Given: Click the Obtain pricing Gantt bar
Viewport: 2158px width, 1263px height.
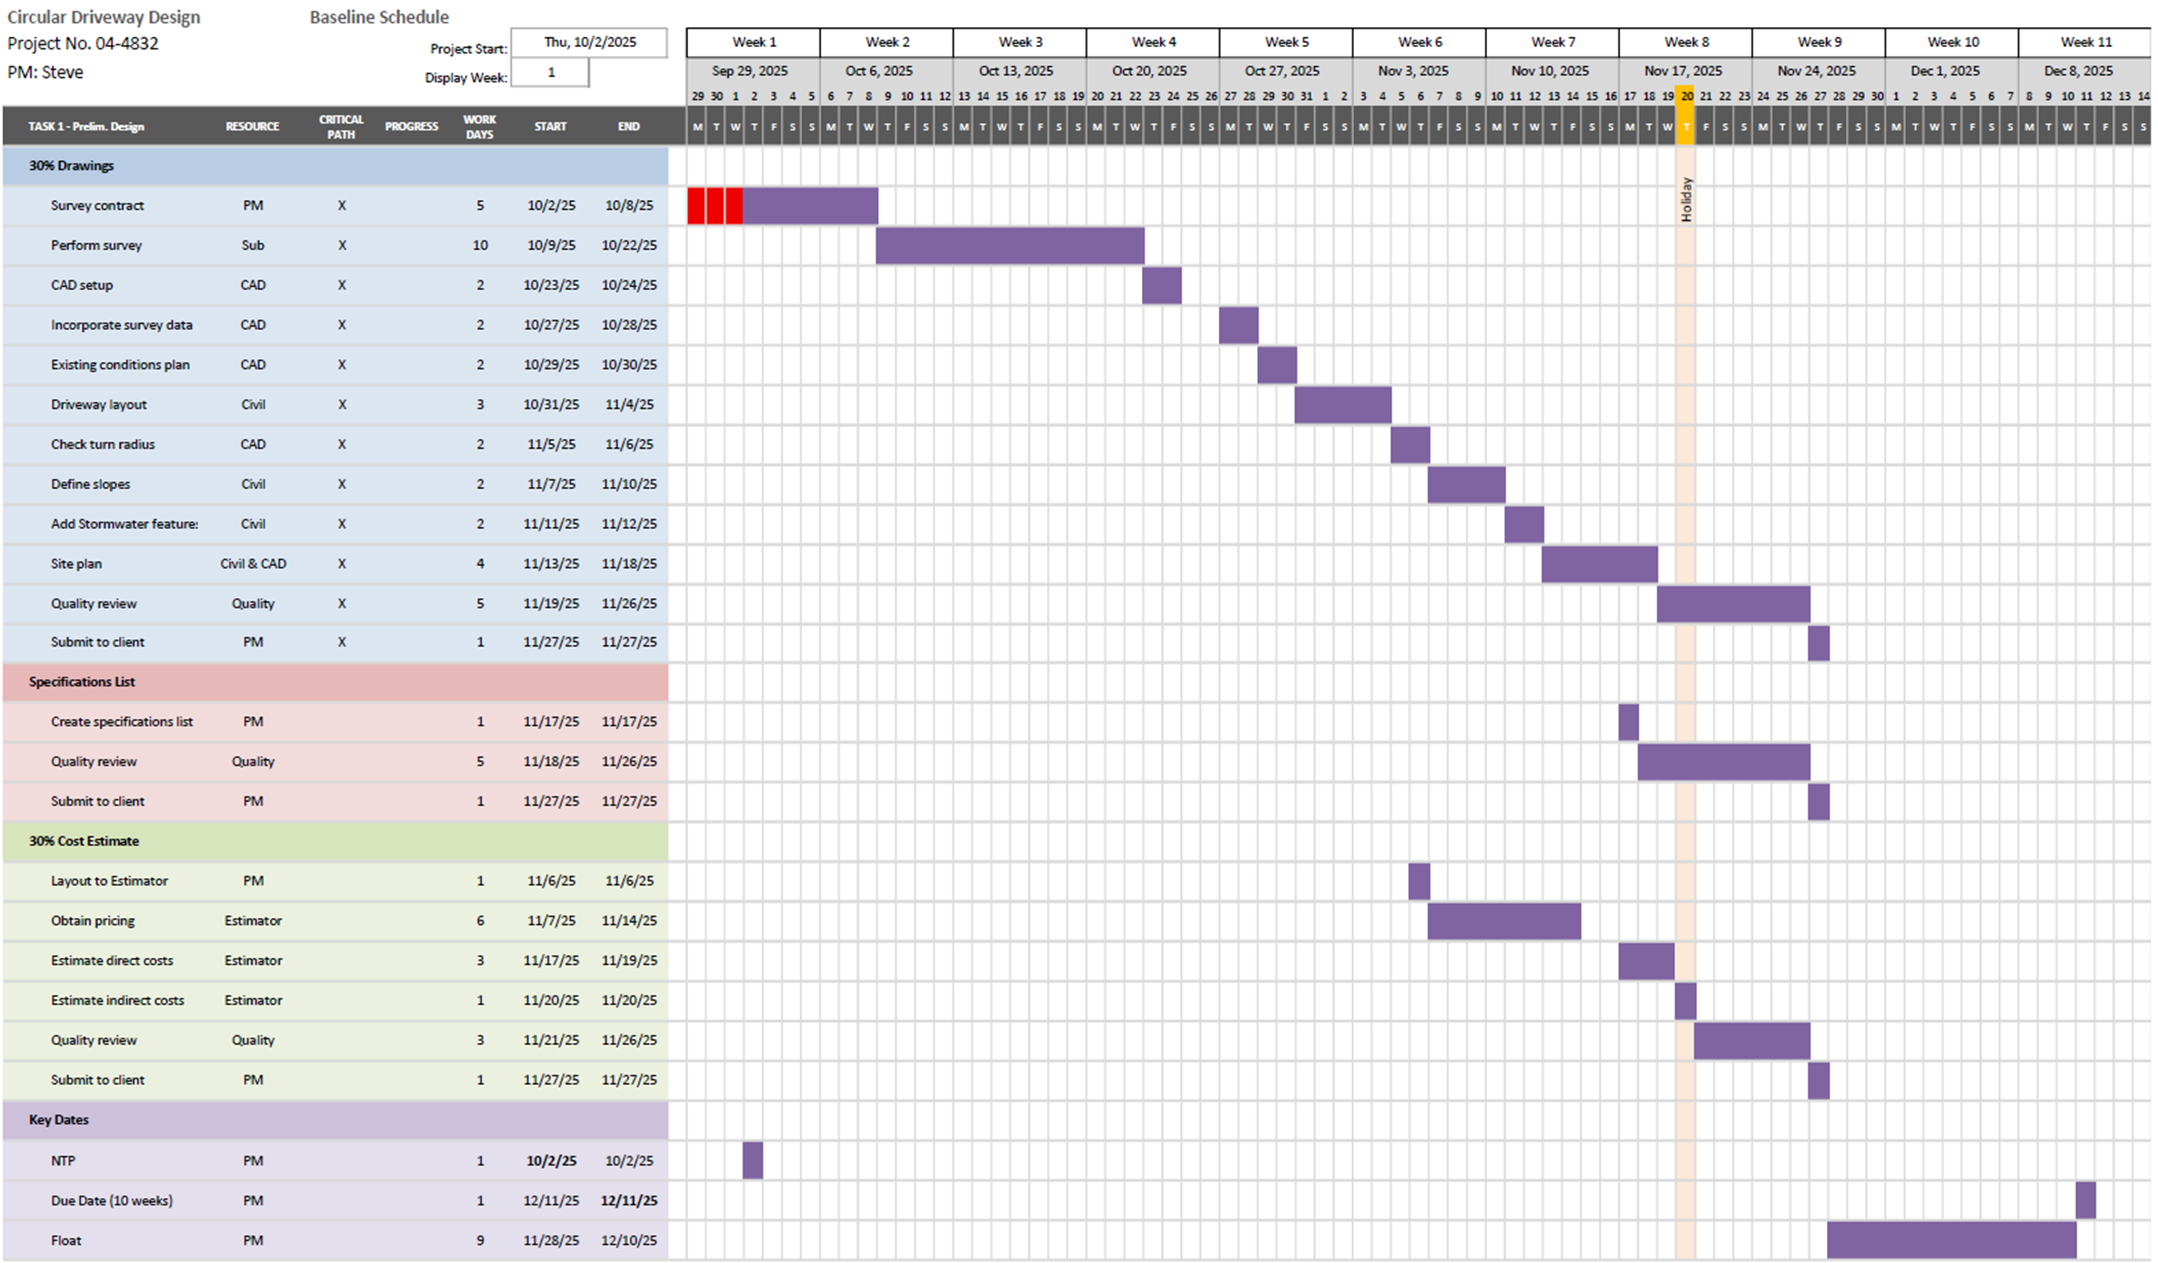Looking at the screenshot, I should click(x=1503, y=921).
